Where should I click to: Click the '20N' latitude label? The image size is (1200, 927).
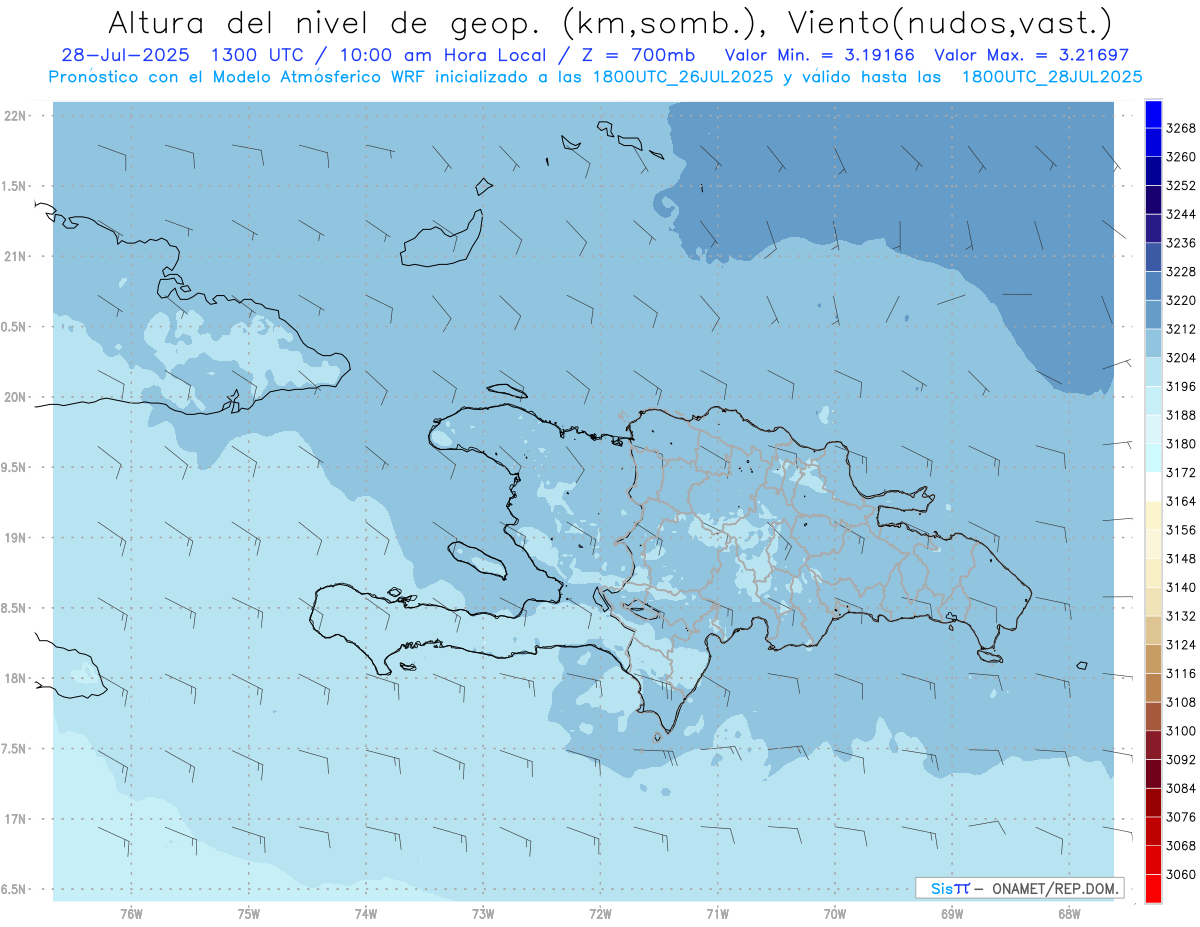tap(16, 397)
